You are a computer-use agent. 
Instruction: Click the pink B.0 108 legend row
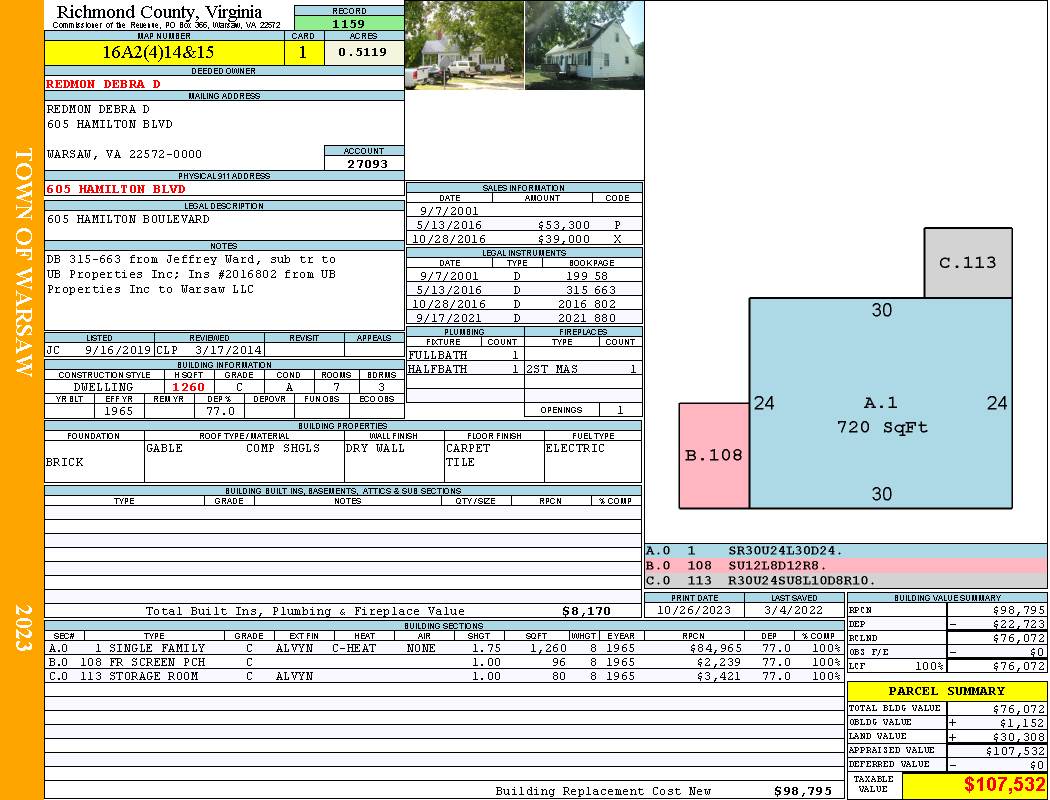click(x=845, y=565)
